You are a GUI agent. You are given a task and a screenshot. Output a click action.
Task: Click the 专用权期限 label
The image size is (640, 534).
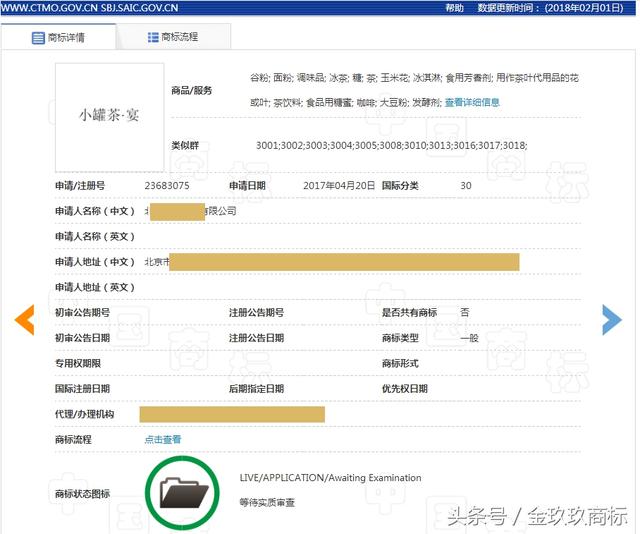click(x=78, y=363)
